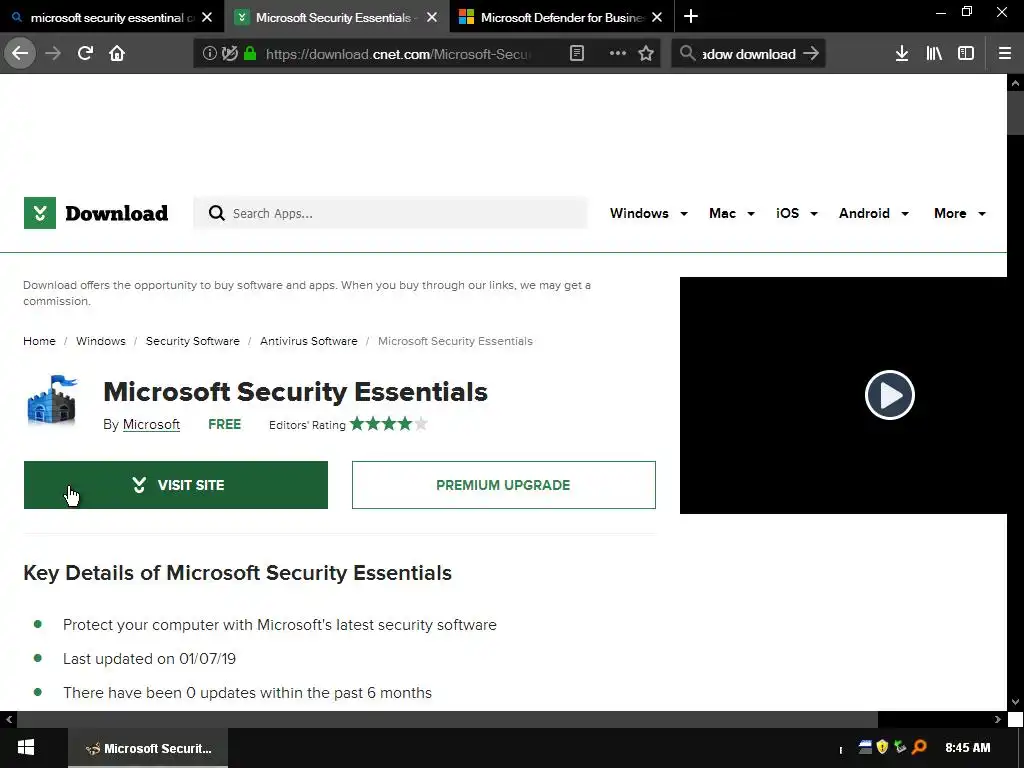The image size is (1024, 768).
Task: Click the forward navigation arrow
Action: click(x=53, y=53)
